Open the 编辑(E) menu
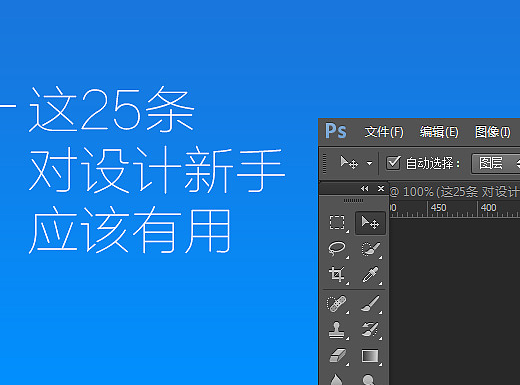Screen dimensions: 520x385 [439, 132]
